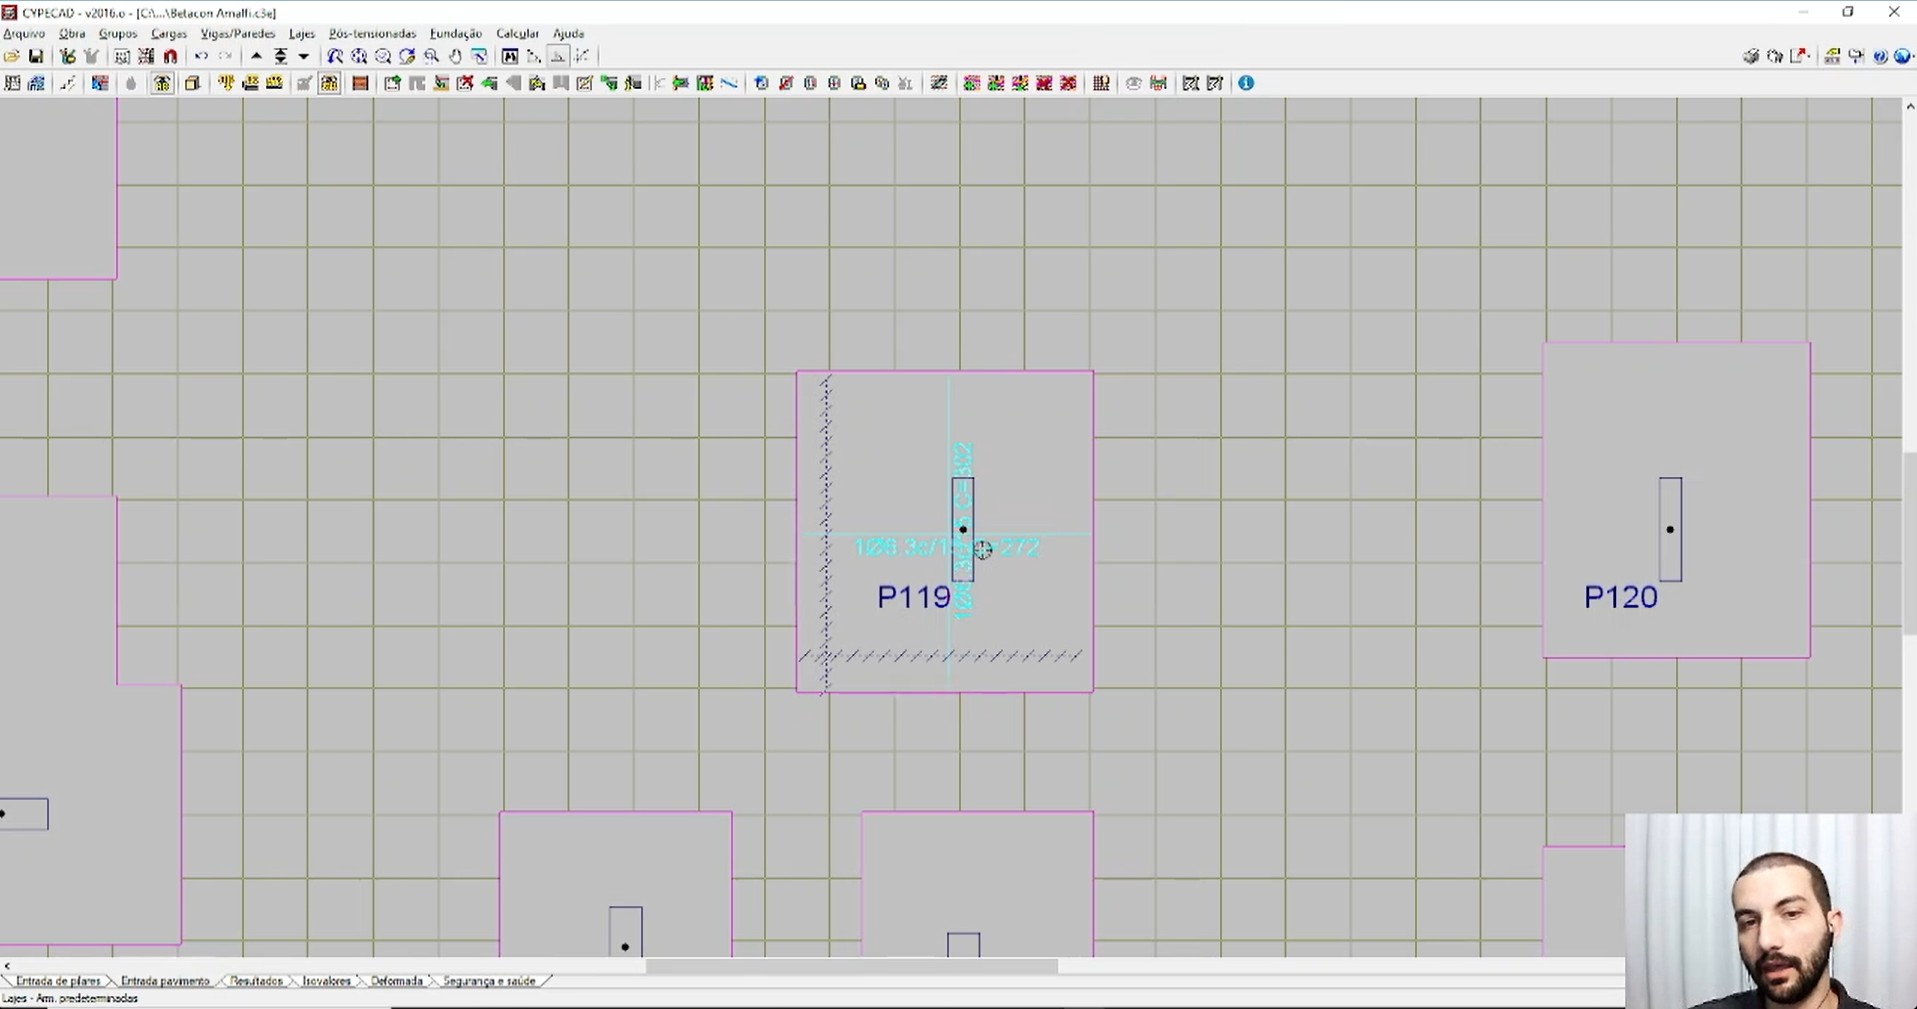1917x1009 pixels.
Task: Click the redraw refresh view icon
Action: click(x=407, y=57)
